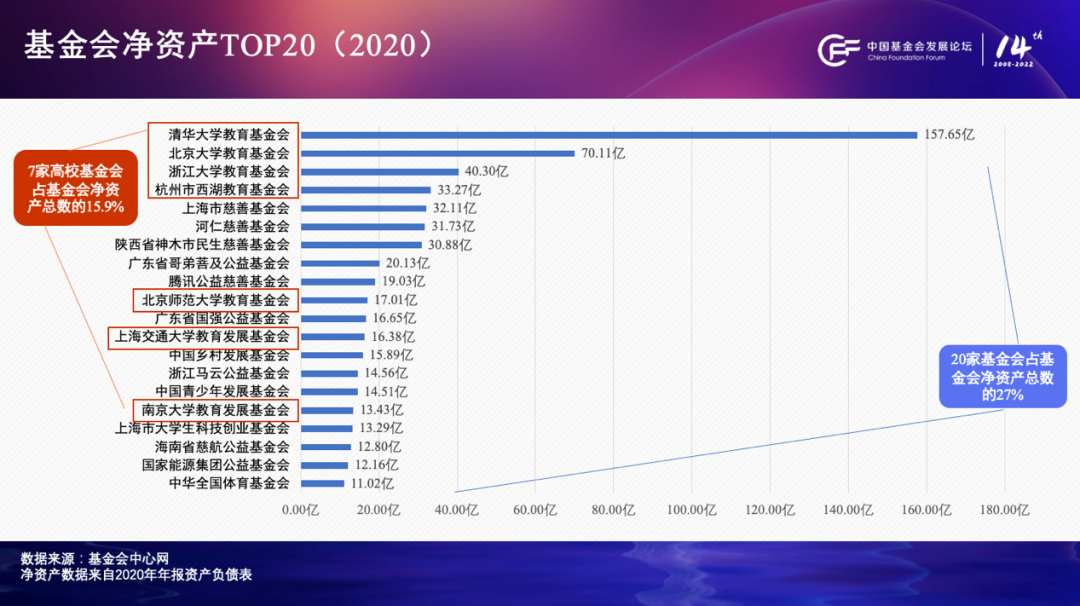Click the axis tick 40.00亿
The image size is (1080, 606).
pos(457,510)
